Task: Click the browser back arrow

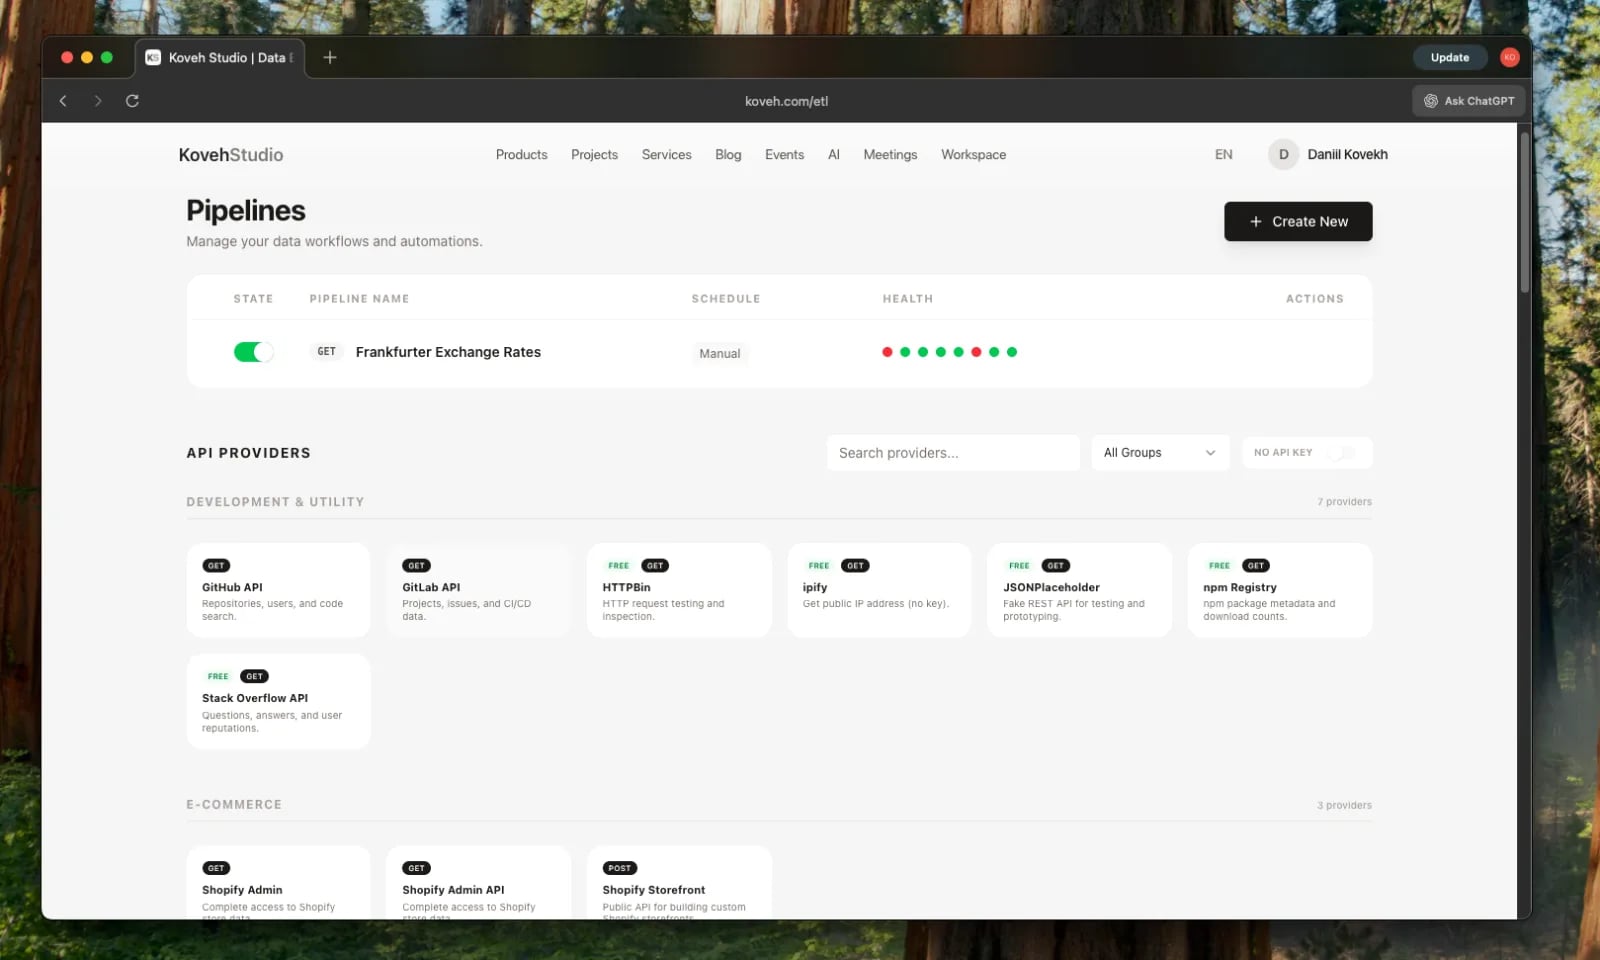Action: [x=63, y=101]
